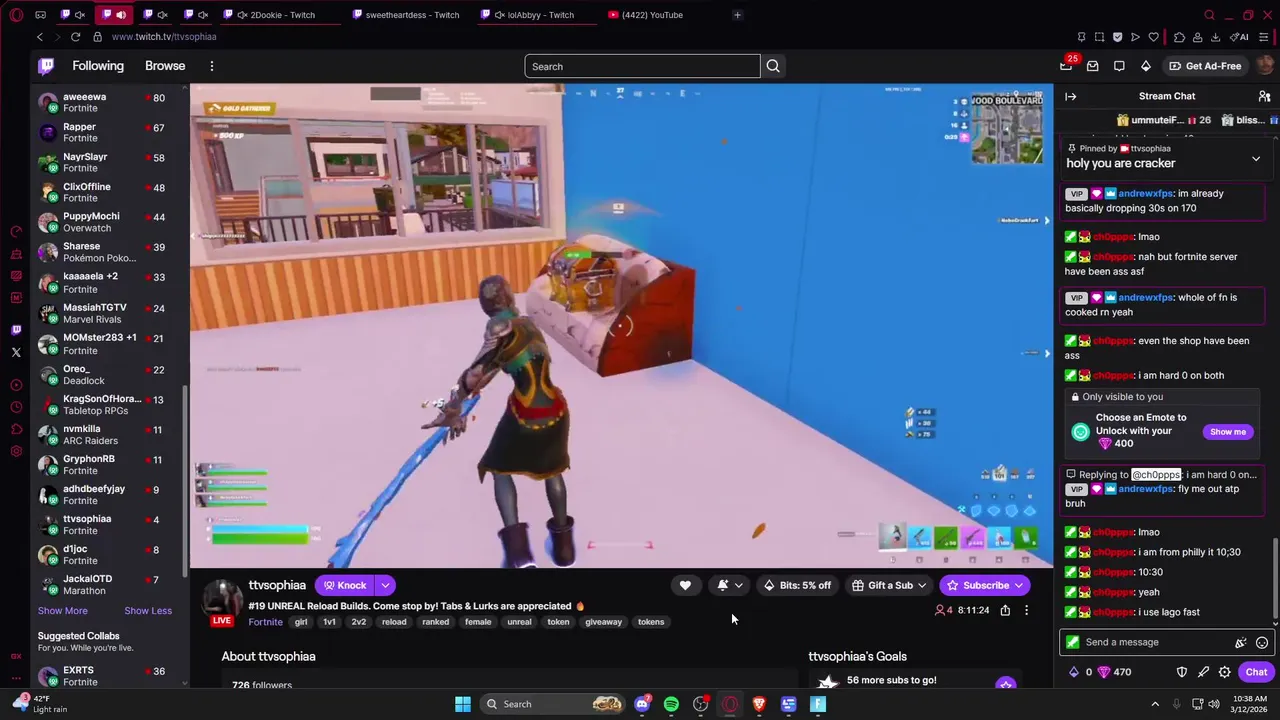Toggle notification bell dropdown for ttvsophiaa

730,585
